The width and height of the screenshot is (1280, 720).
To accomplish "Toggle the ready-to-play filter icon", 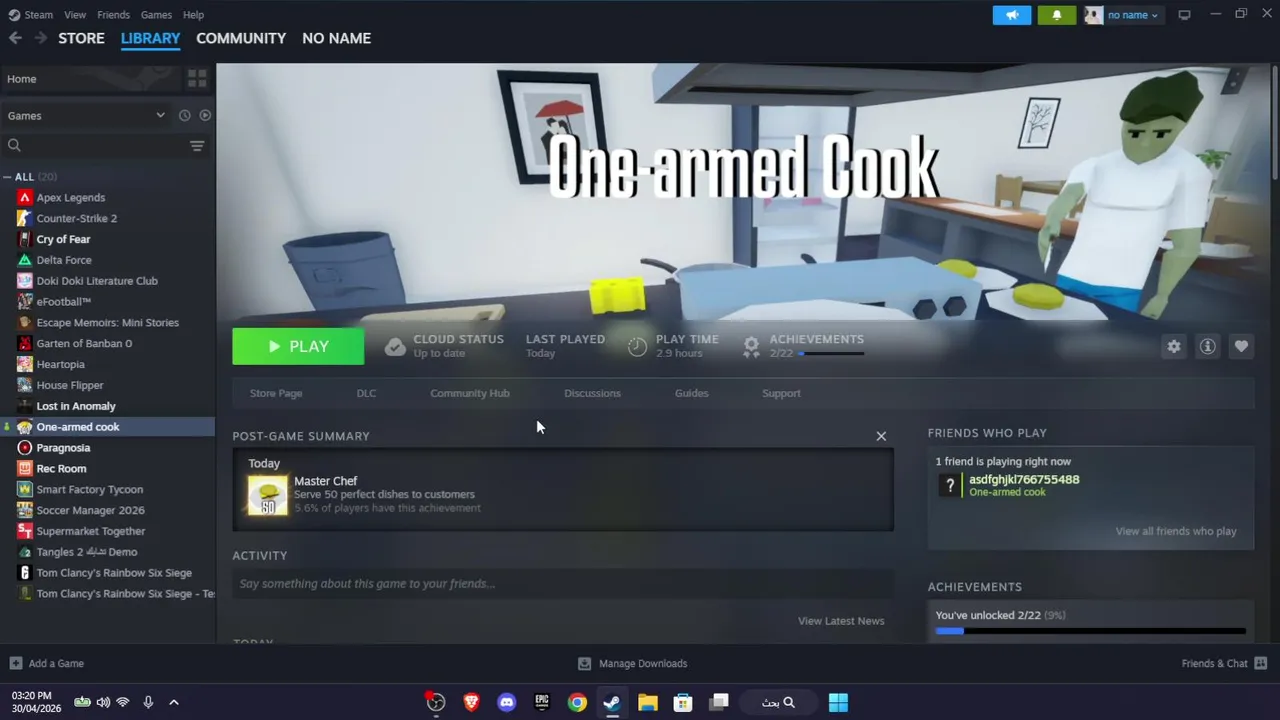I will 205,115.
